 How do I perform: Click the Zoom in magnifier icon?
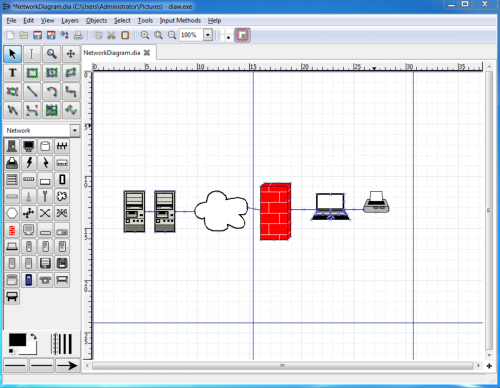pyautogui.click(x=145, y=35)
